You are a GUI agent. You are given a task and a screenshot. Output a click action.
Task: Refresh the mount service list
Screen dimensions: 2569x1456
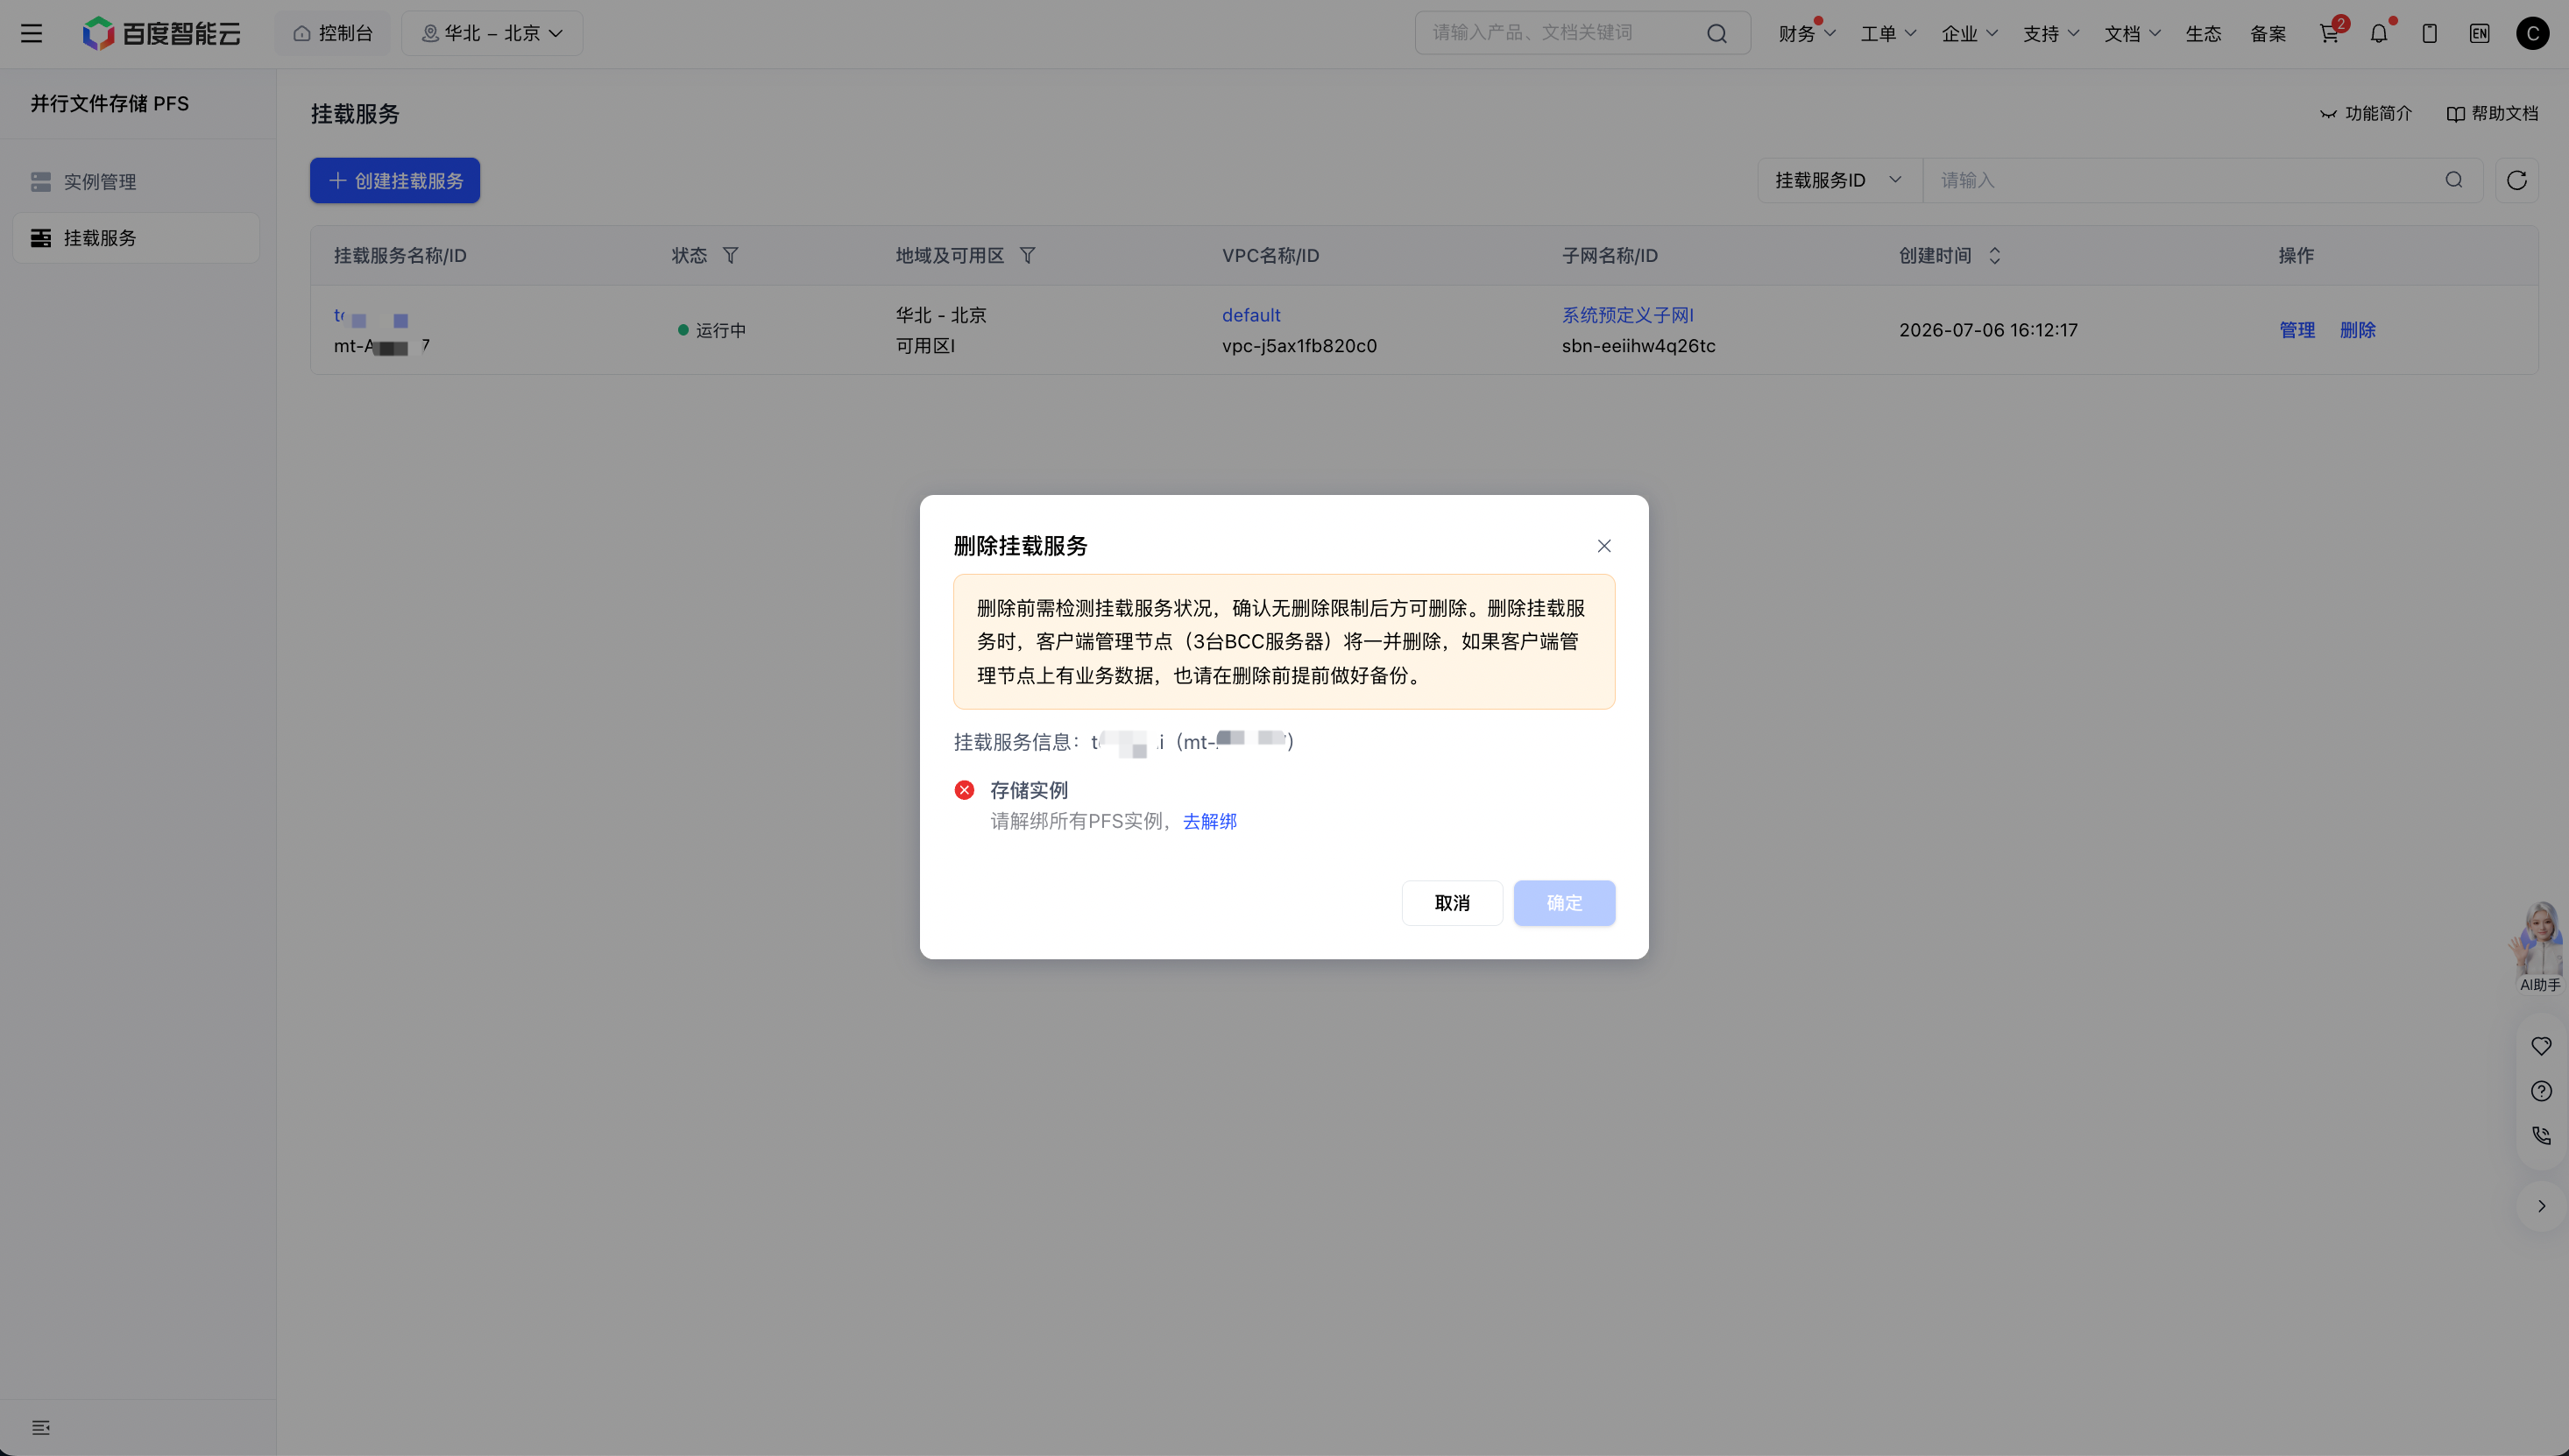tap(2516, 180)
